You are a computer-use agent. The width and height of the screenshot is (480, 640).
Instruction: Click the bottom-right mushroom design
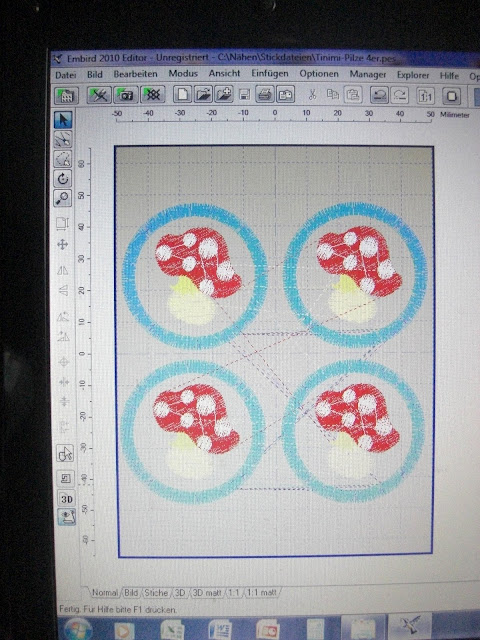pos(353,431)
